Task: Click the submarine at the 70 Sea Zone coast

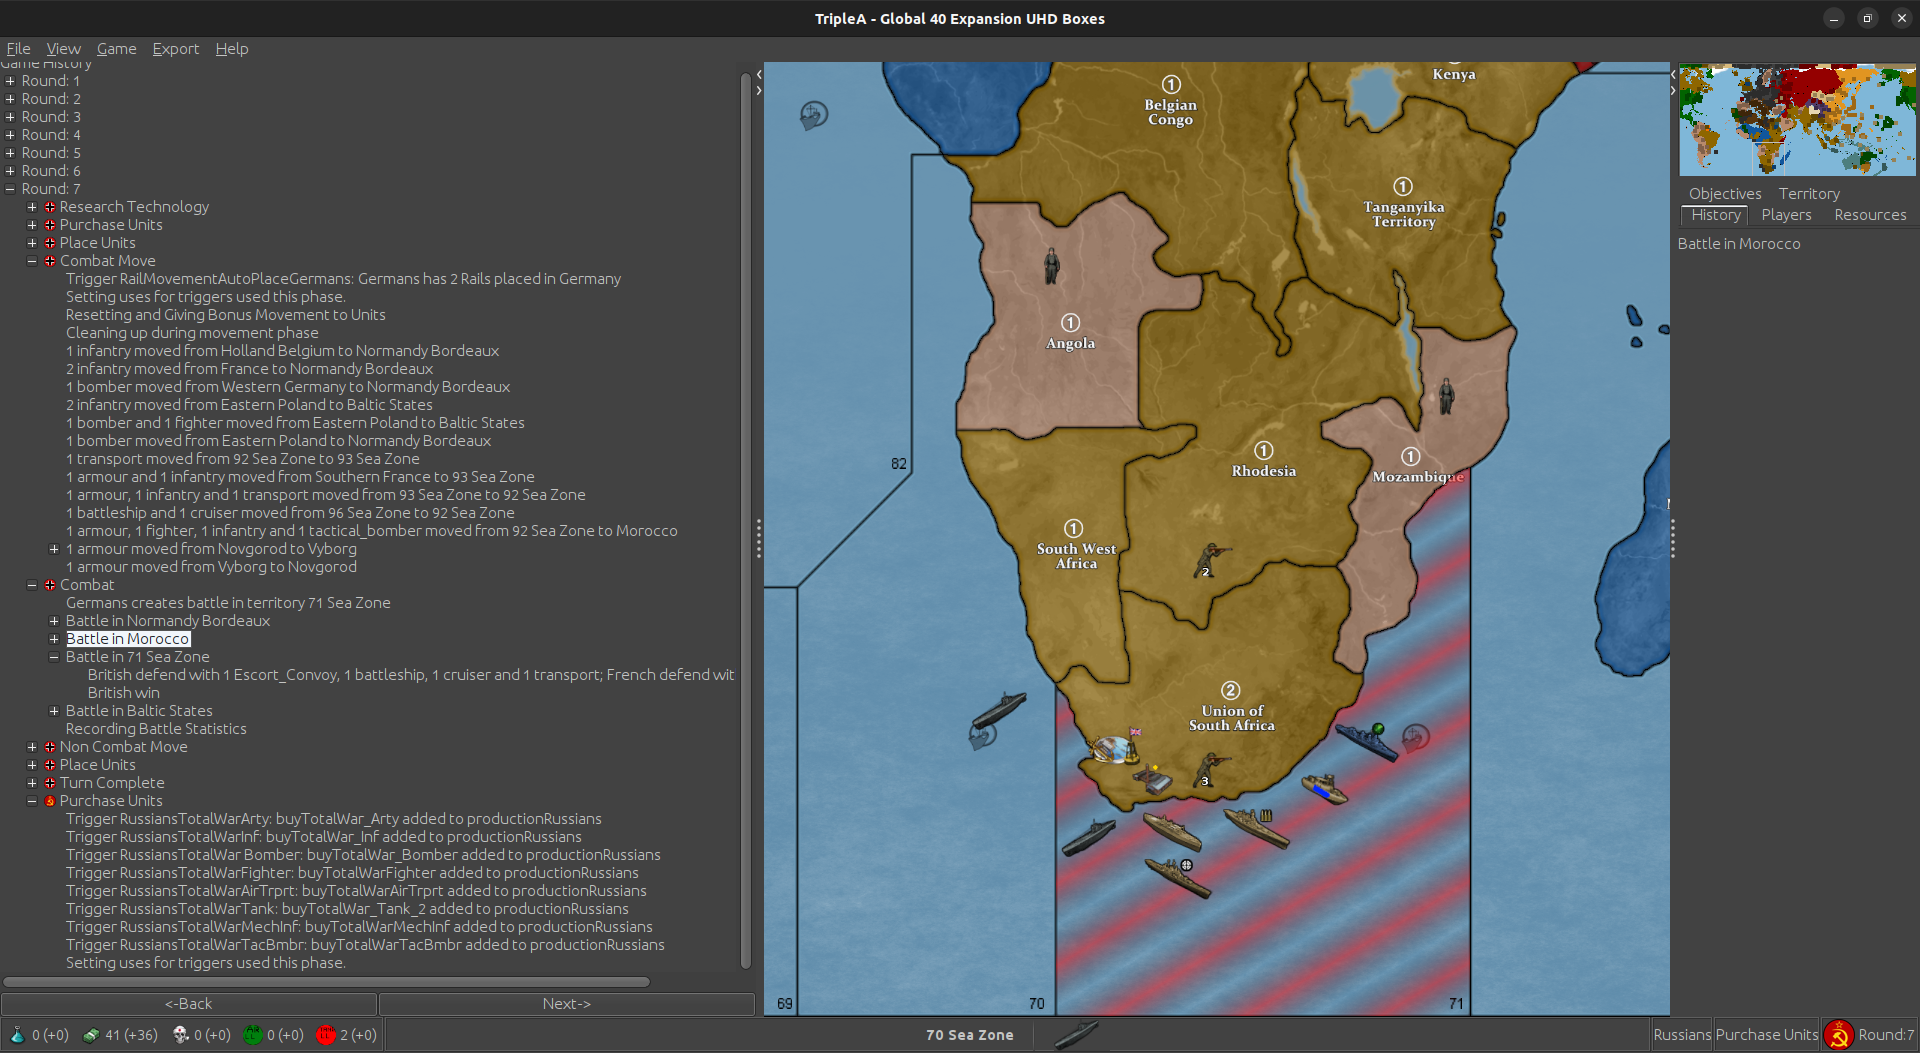Action: click(x=1088, y=837)
